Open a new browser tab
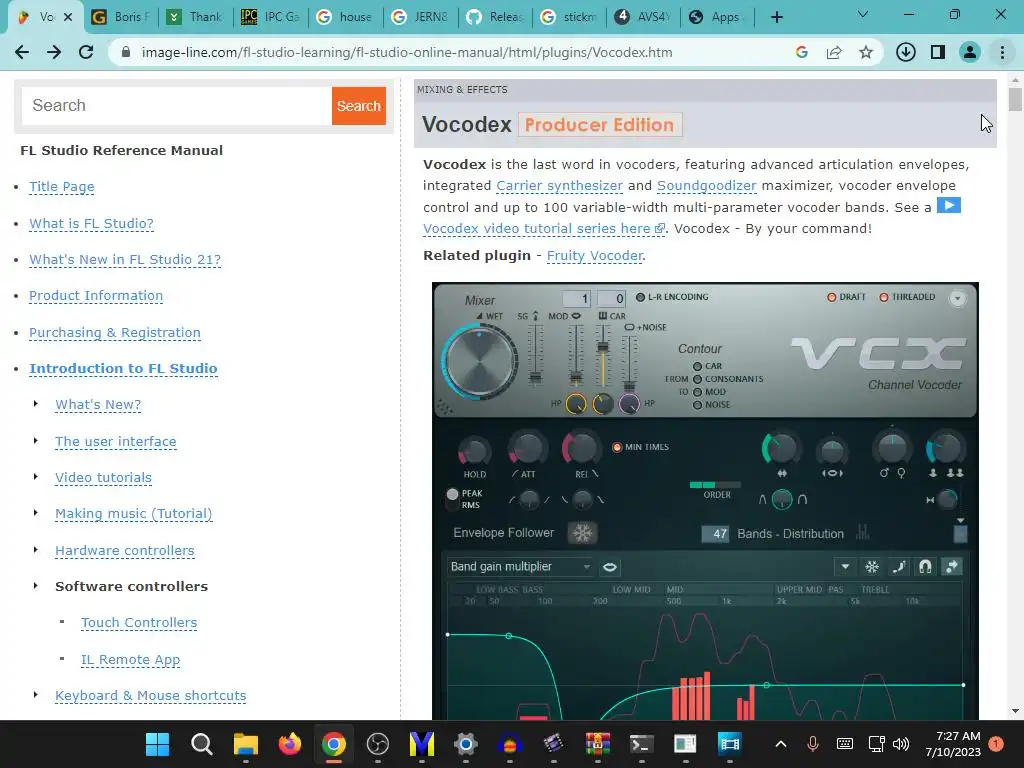Screen dimensions: 1024x768 tap(776, 17)
